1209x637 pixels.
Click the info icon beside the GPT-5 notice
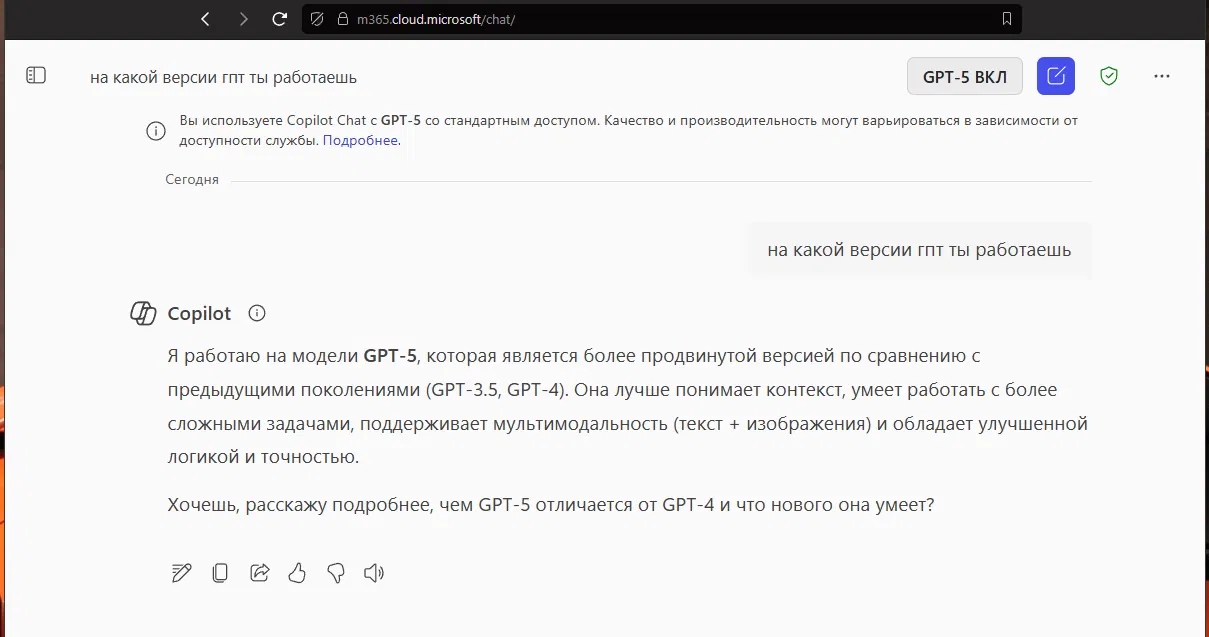pyautogui.click(x=156, y=131)
